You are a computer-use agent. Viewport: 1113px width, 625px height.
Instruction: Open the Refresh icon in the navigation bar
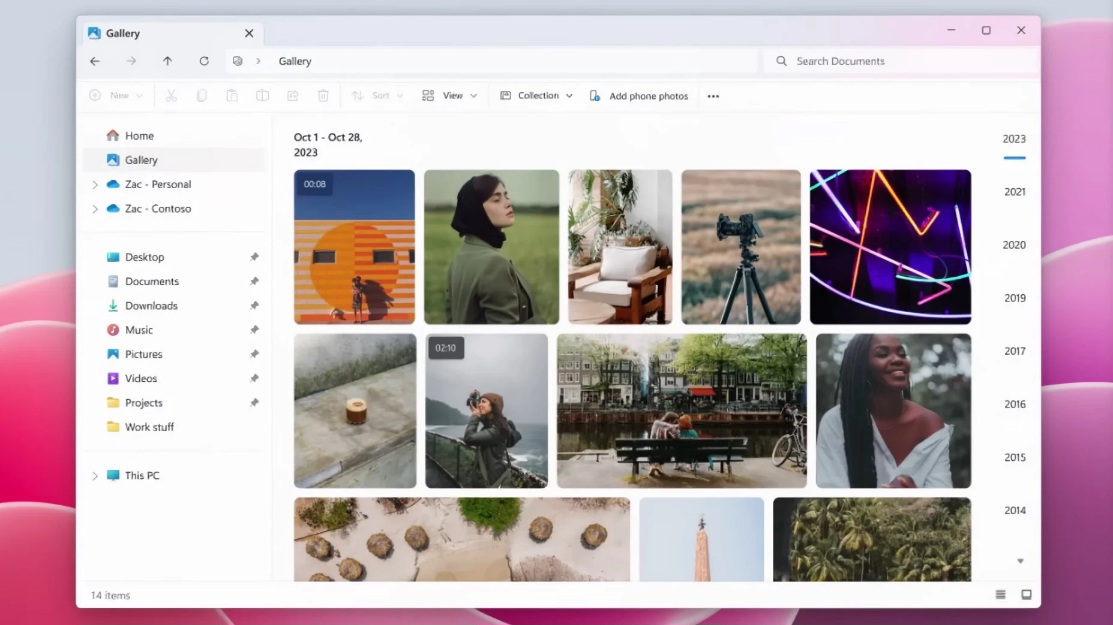click(x=204, y=61)
